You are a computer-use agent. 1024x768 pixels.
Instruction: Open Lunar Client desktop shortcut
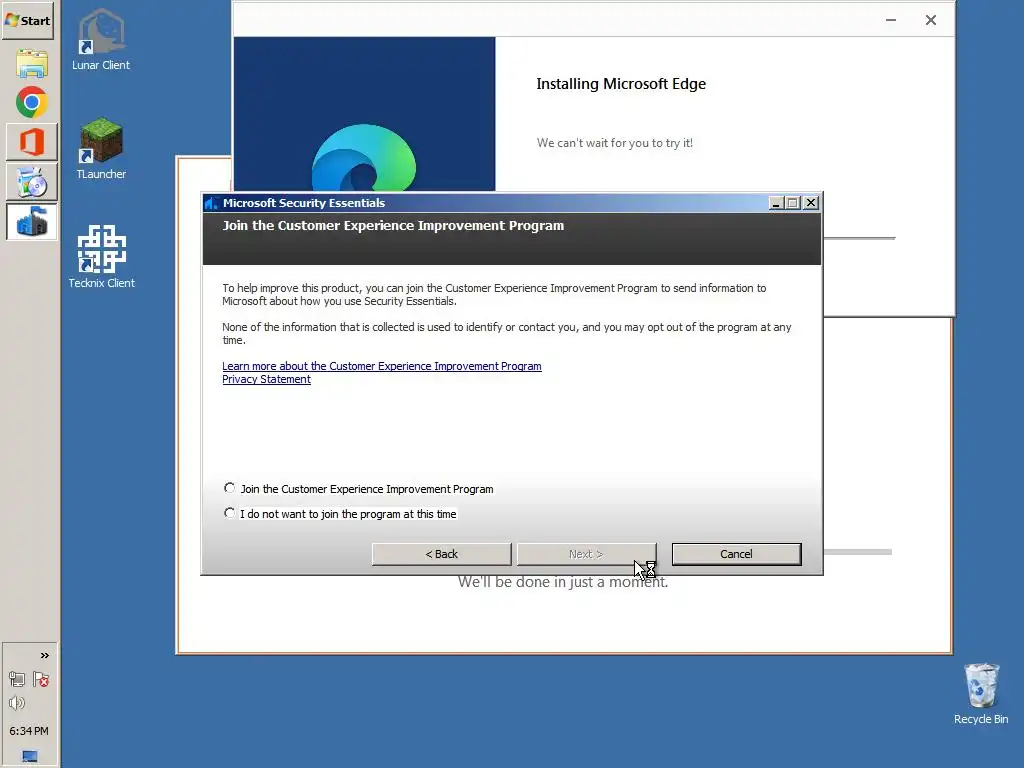(101, 40)
